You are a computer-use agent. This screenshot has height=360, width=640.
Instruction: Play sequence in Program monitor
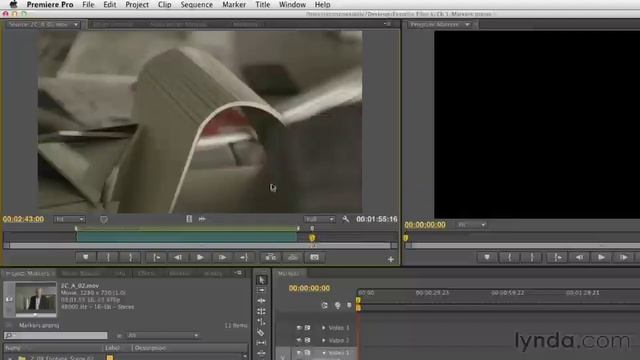tap(601, 258)
